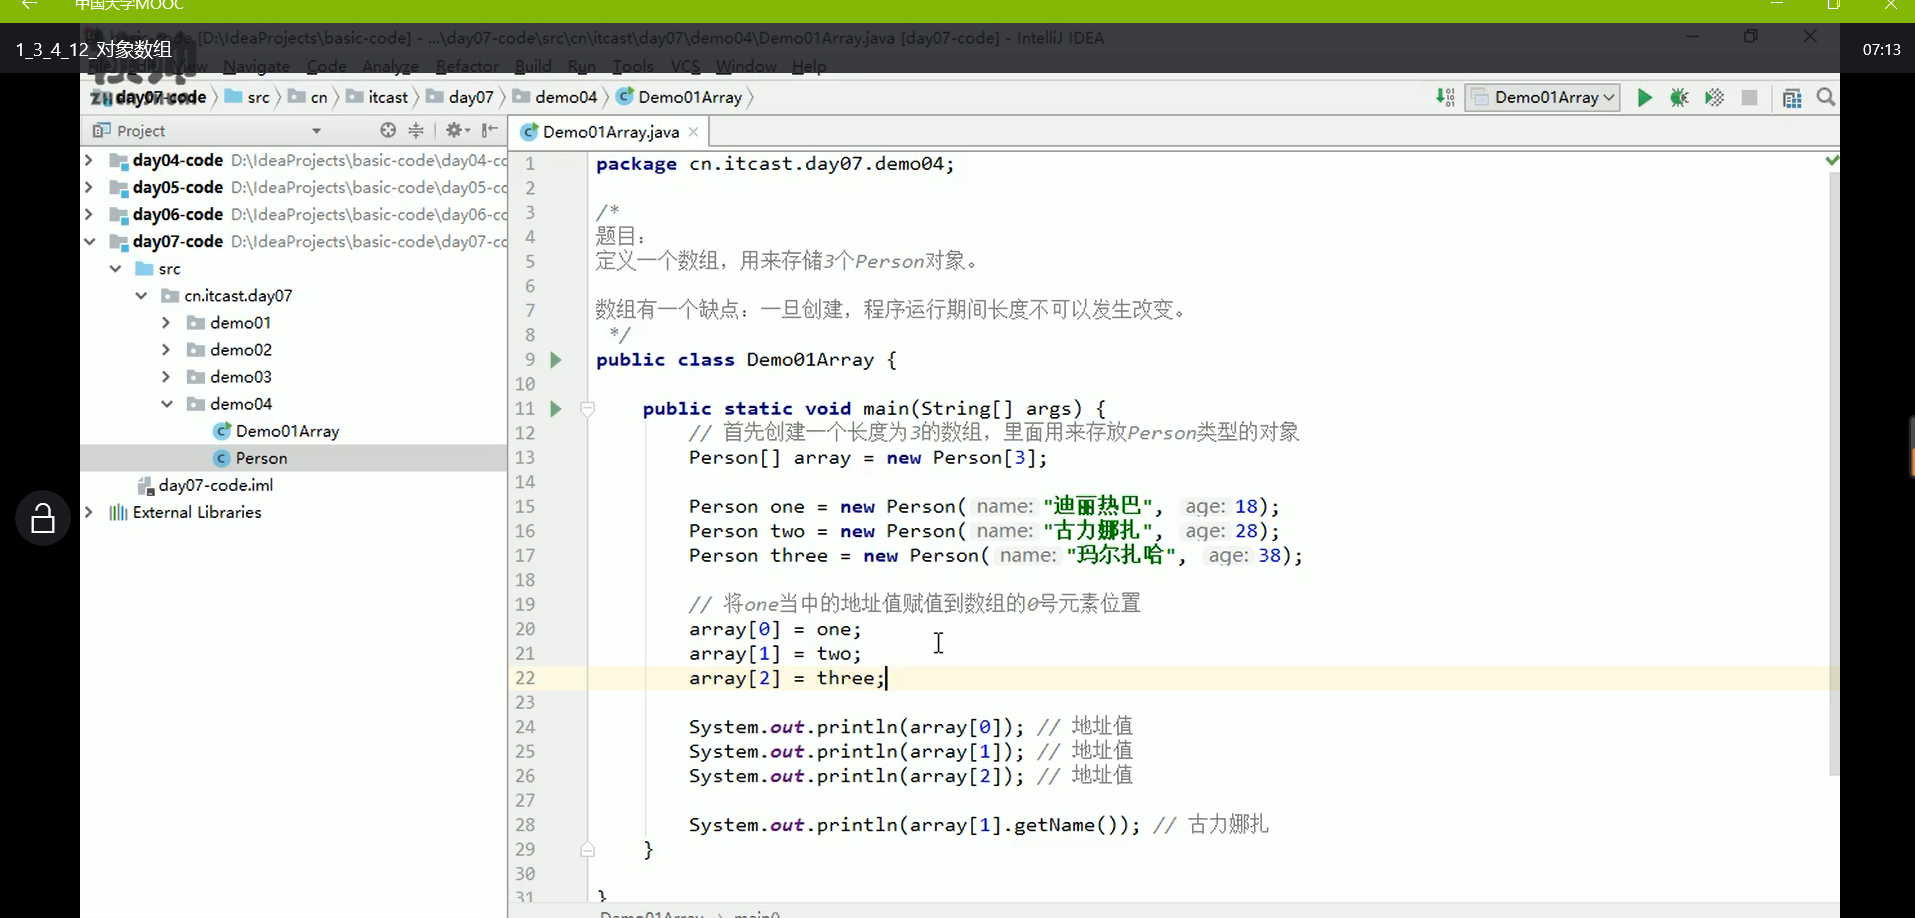Select day07-code.iml file in tree

click(x=215, y=485)
